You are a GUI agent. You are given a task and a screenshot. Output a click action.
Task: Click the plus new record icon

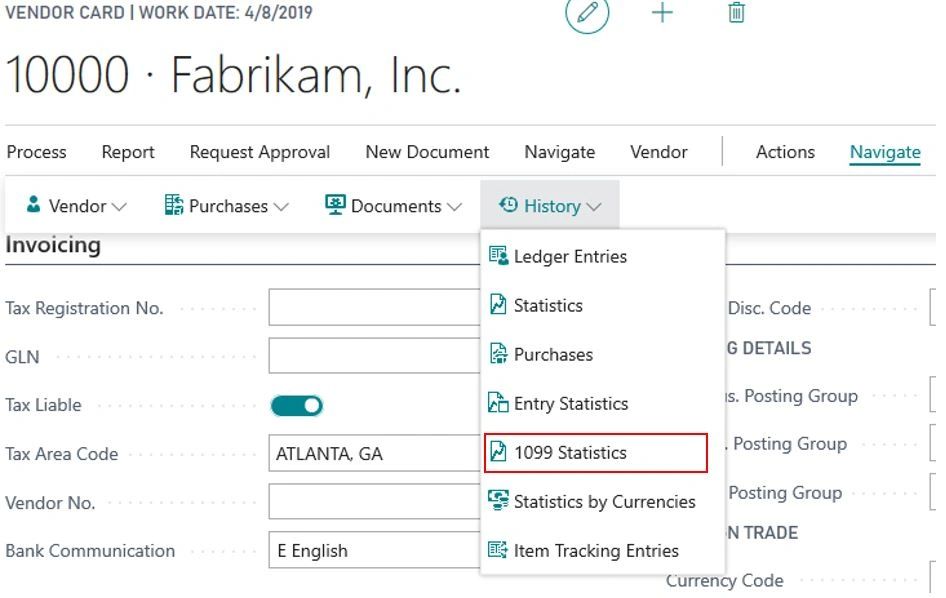pyautogui.click(x=662, y=13)
